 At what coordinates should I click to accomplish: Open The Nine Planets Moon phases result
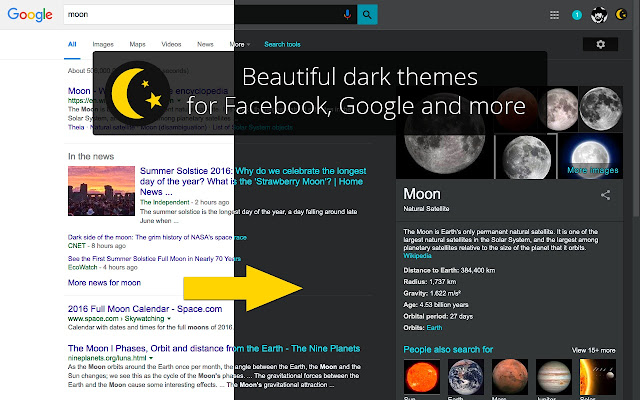click(x=214, y=348)
